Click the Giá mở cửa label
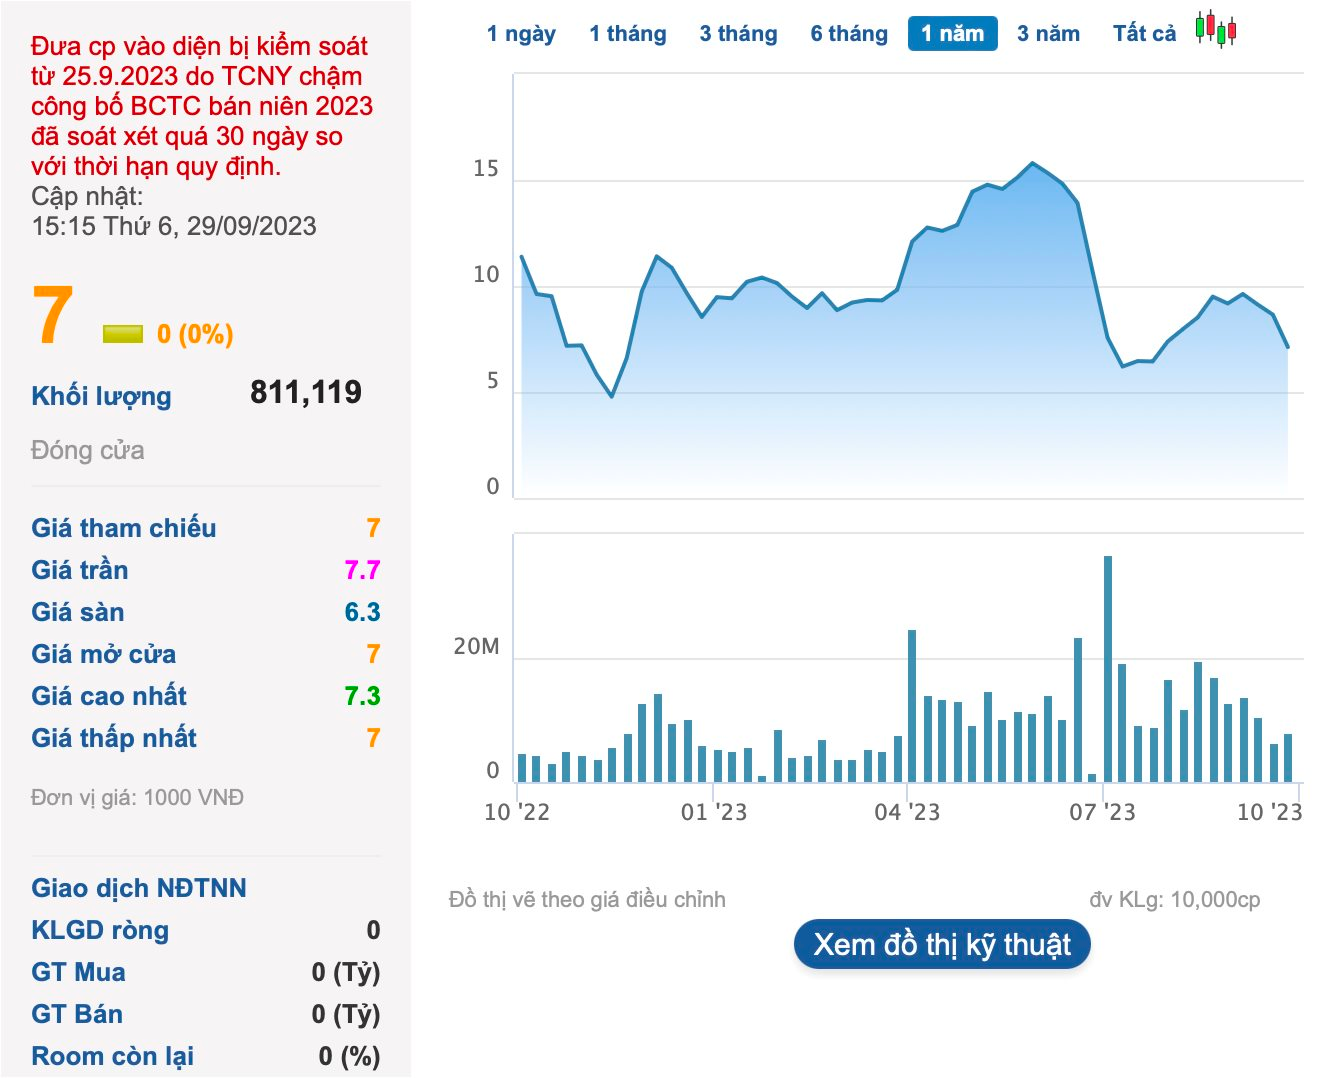This screenshot has width=1318, height=1078. point(104,654)
